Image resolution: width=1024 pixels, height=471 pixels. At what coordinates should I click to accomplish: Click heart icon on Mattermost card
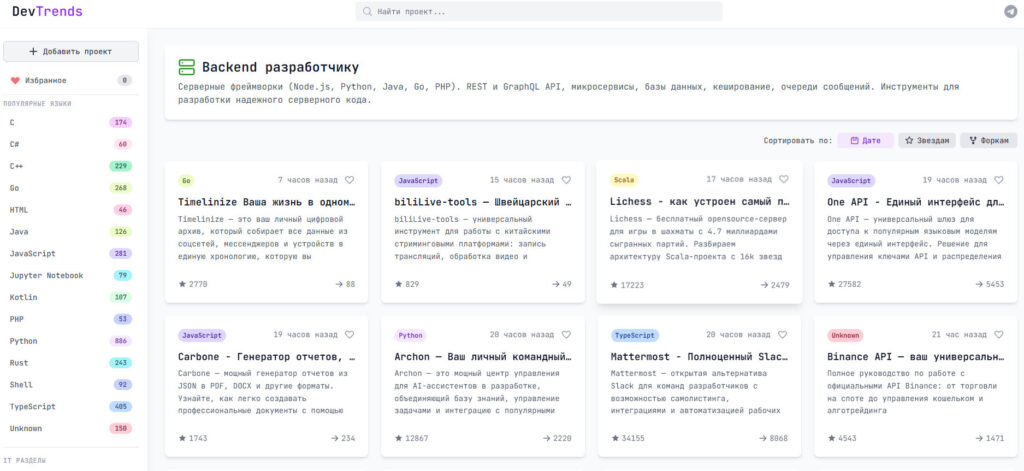783,335
